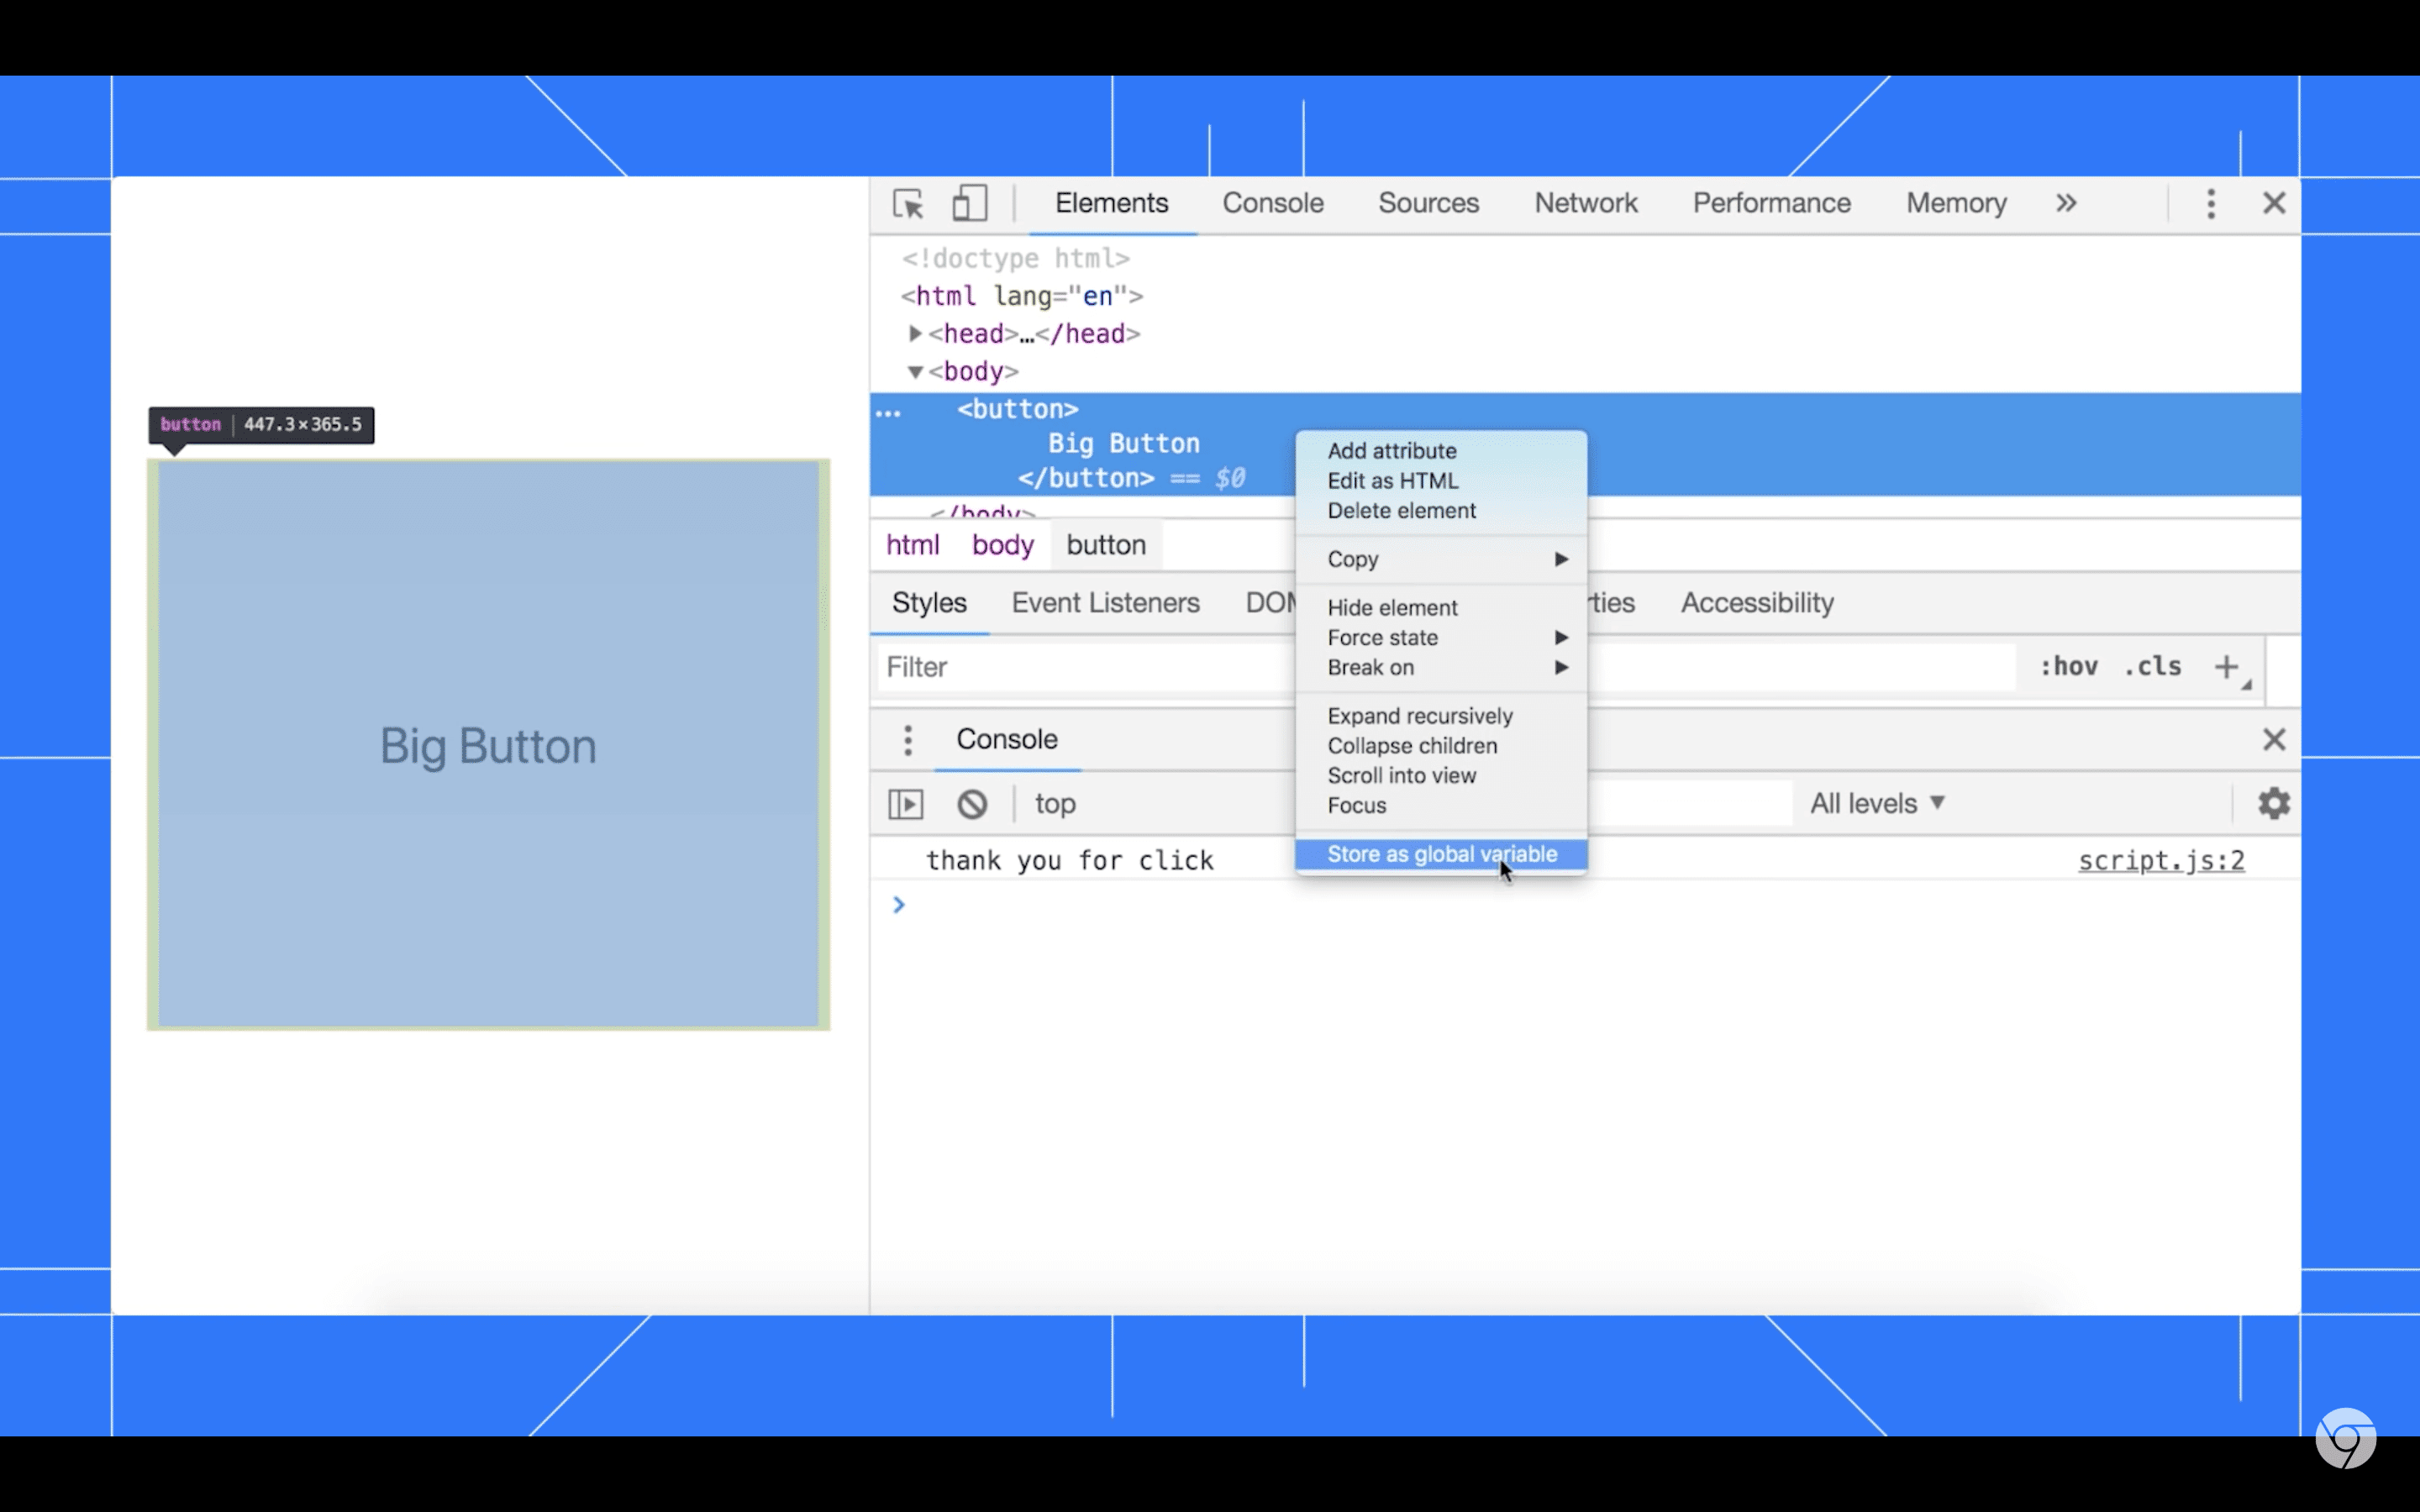Click the Add attribute option in context menu

(1391, 449)
